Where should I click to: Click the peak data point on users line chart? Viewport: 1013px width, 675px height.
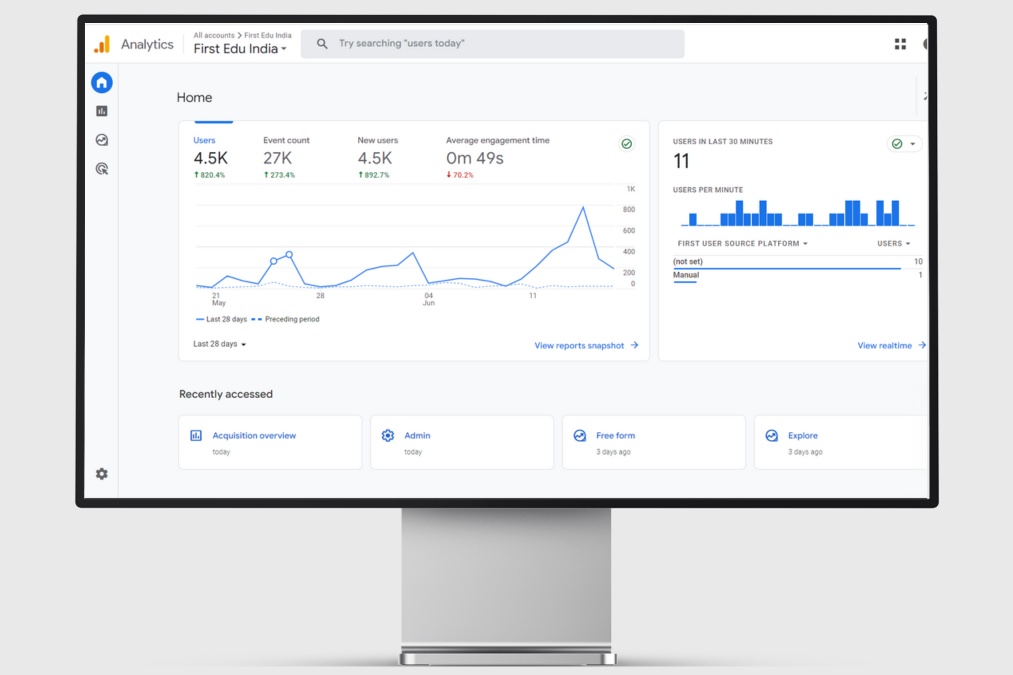point(583,207)
